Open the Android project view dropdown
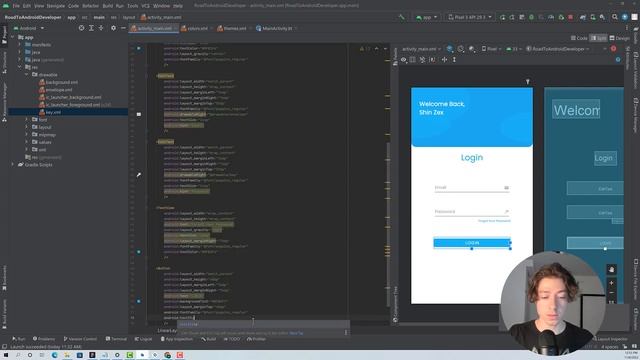Viewport: 640px width, 360px height. (29, 28)
